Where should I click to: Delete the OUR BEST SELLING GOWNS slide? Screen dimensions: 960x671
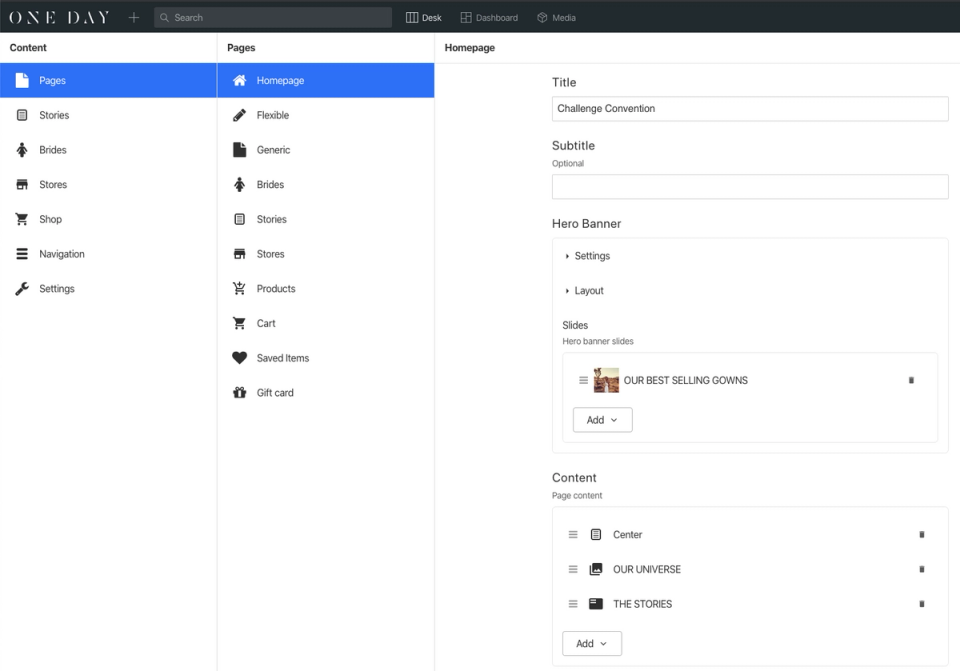(x=911, y=380)
